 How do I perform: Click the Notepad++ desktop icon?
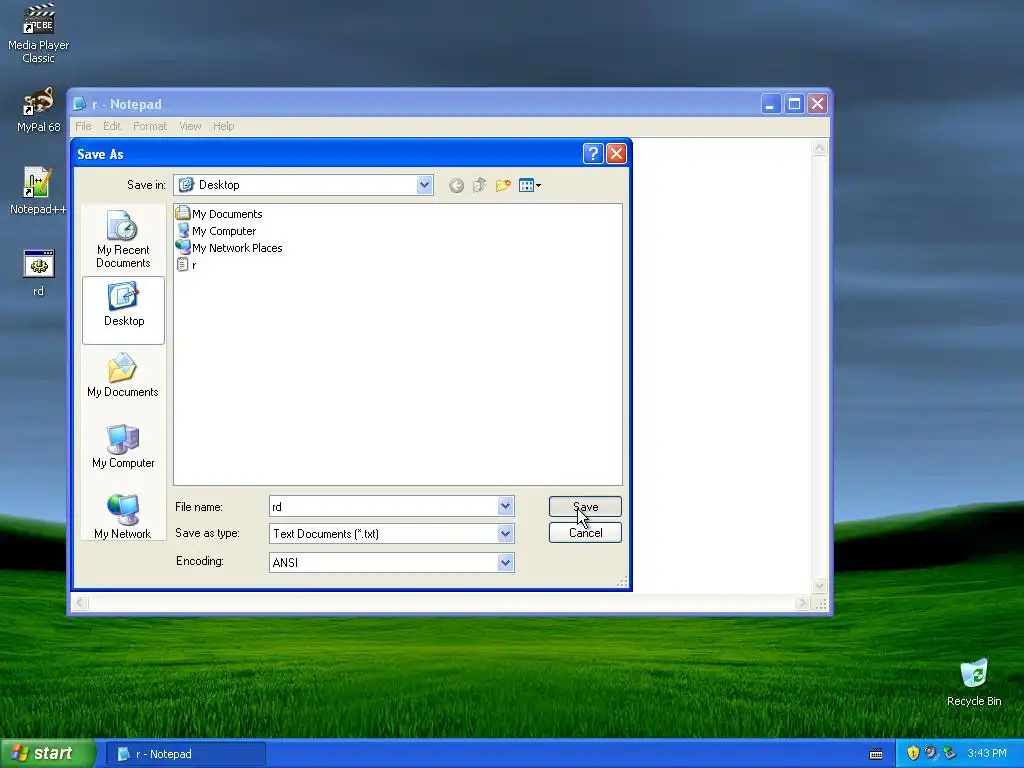pos(38,191)
